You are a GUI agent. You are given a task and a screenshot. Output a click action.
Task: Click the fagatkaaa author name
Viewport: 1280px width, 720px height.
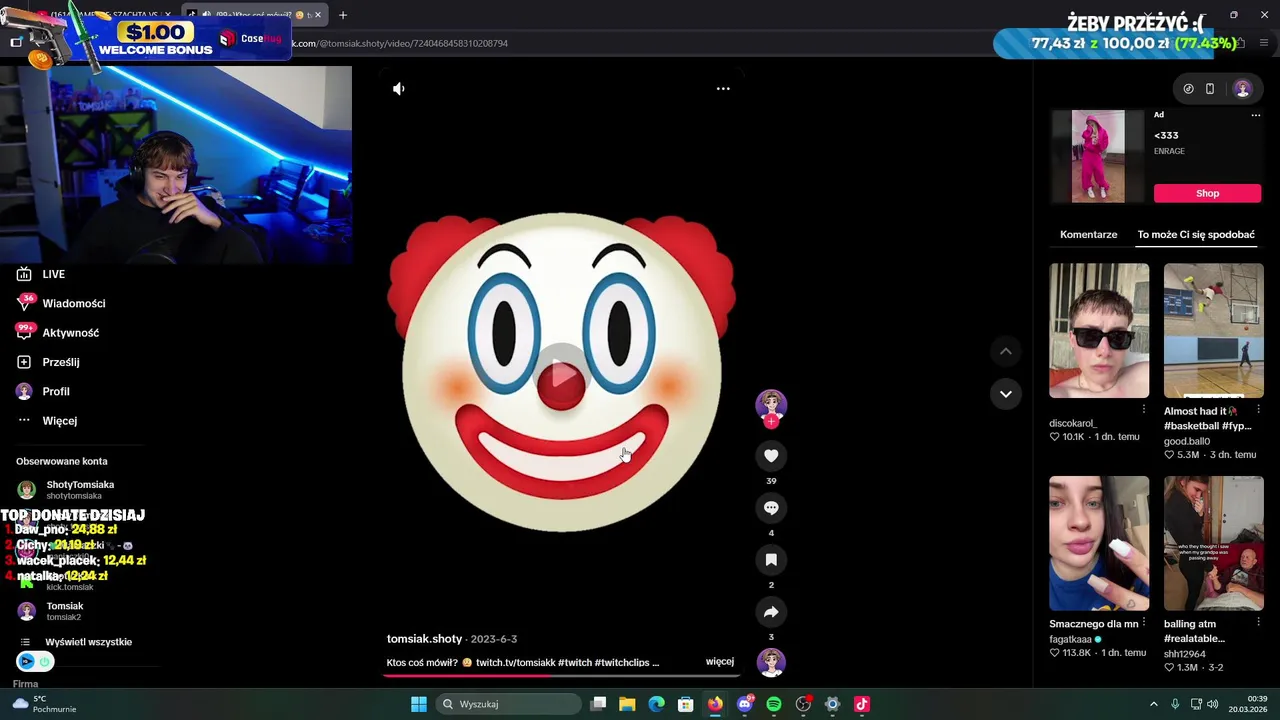(1070, 639)
